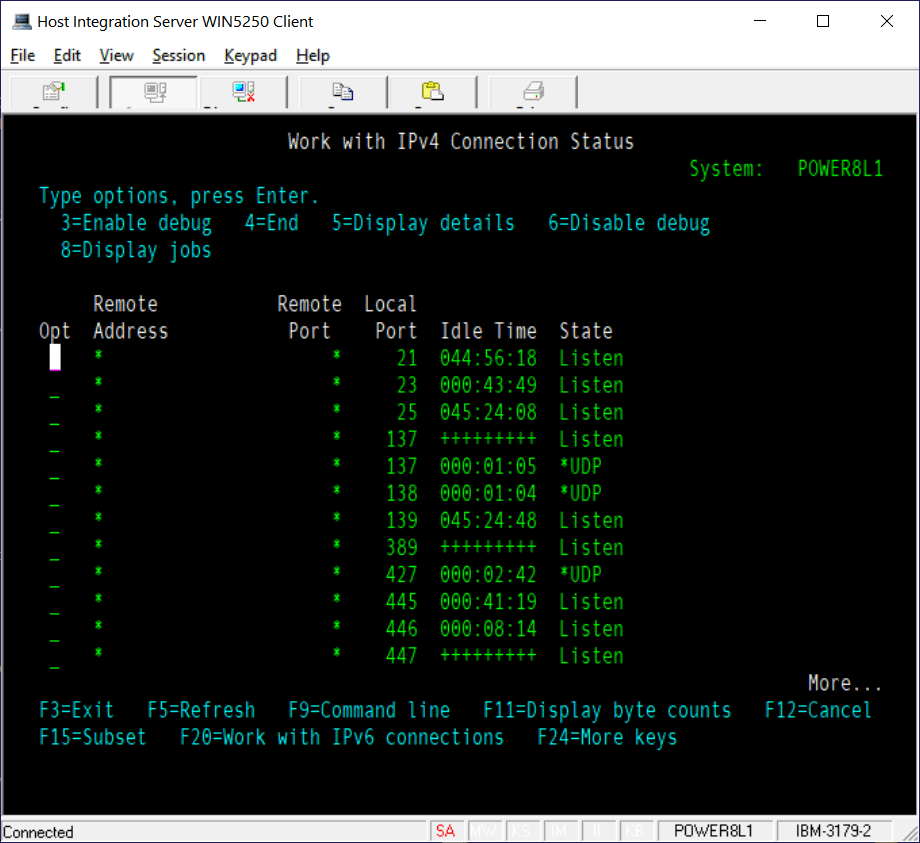Open the Edit menu
The image size is (920, 843).
tap(66, 55)
